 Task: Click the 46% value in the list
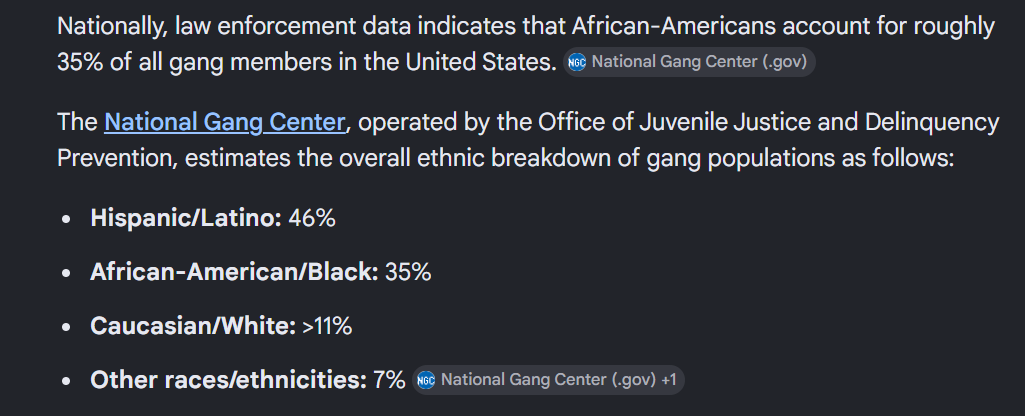pyautogui.click(x=312, y=218)
